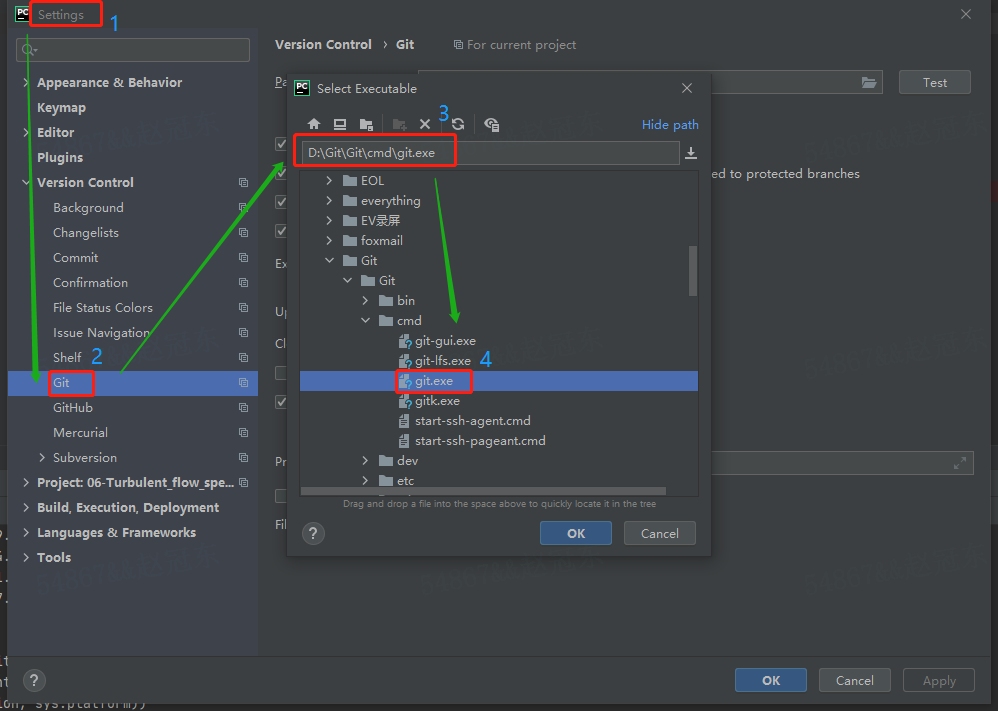
Task: Click the Test button
Action: click(x=934, y=83)
